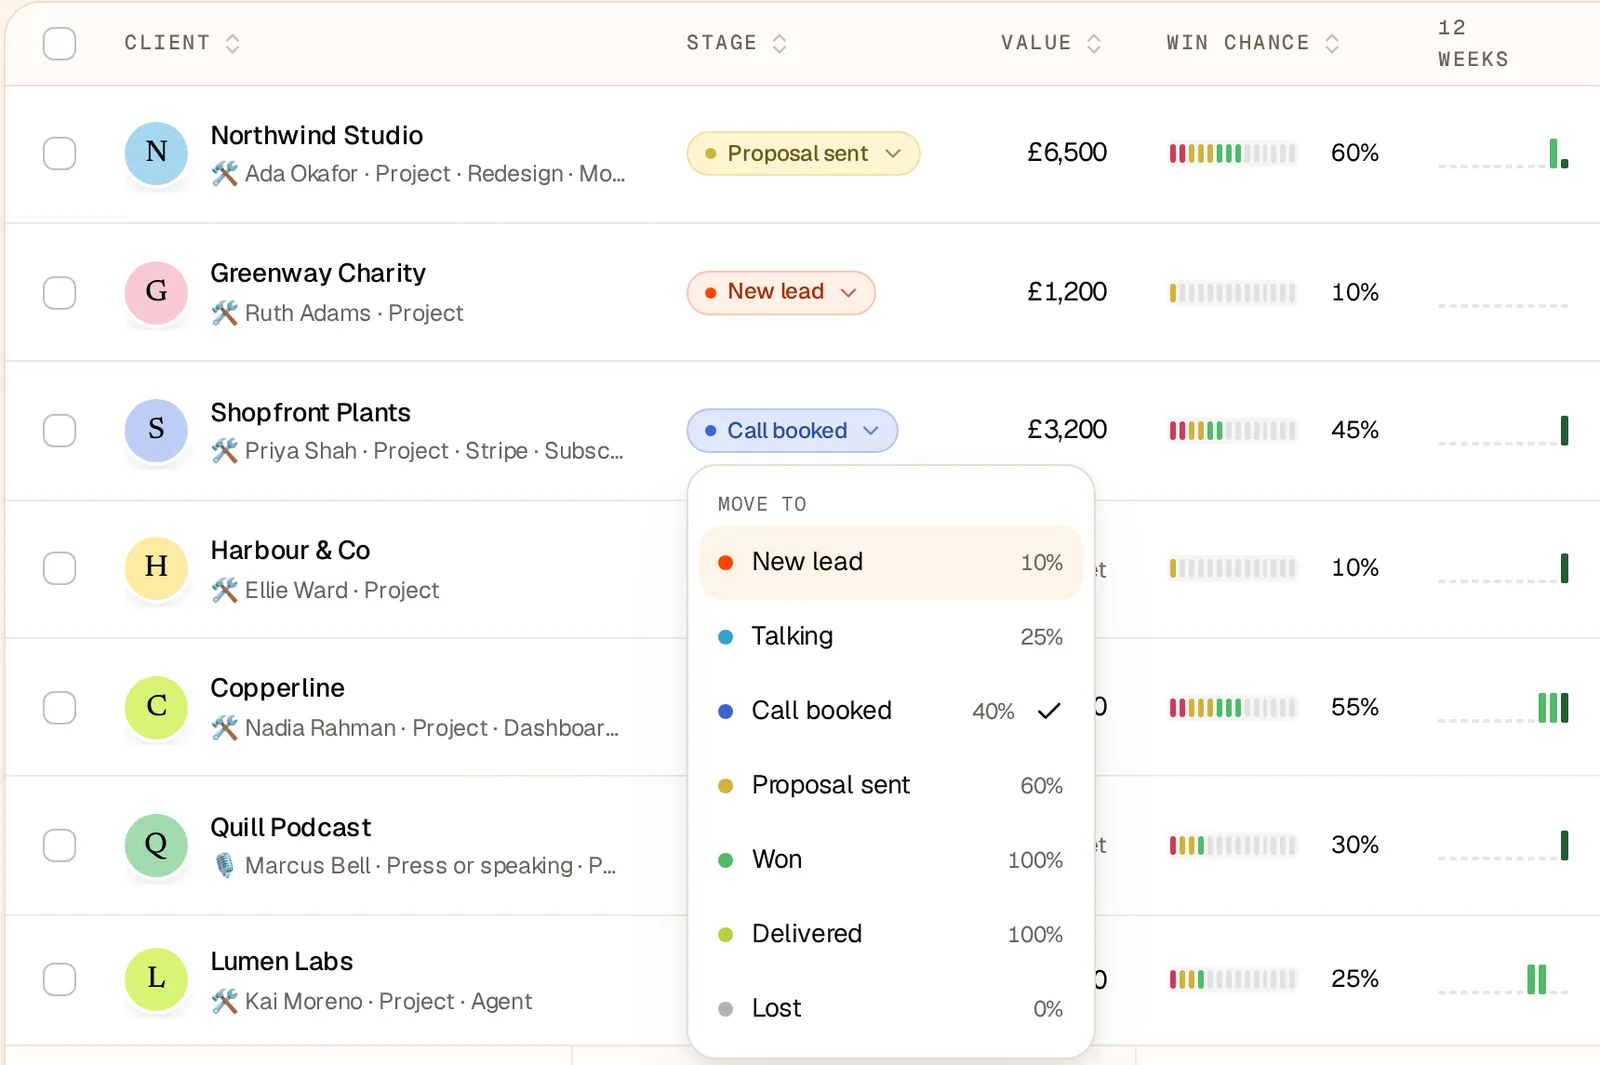The image size is (1600, 1065).
Task: Click tools icon beside Ruth Adams
Action: point(225,313)
